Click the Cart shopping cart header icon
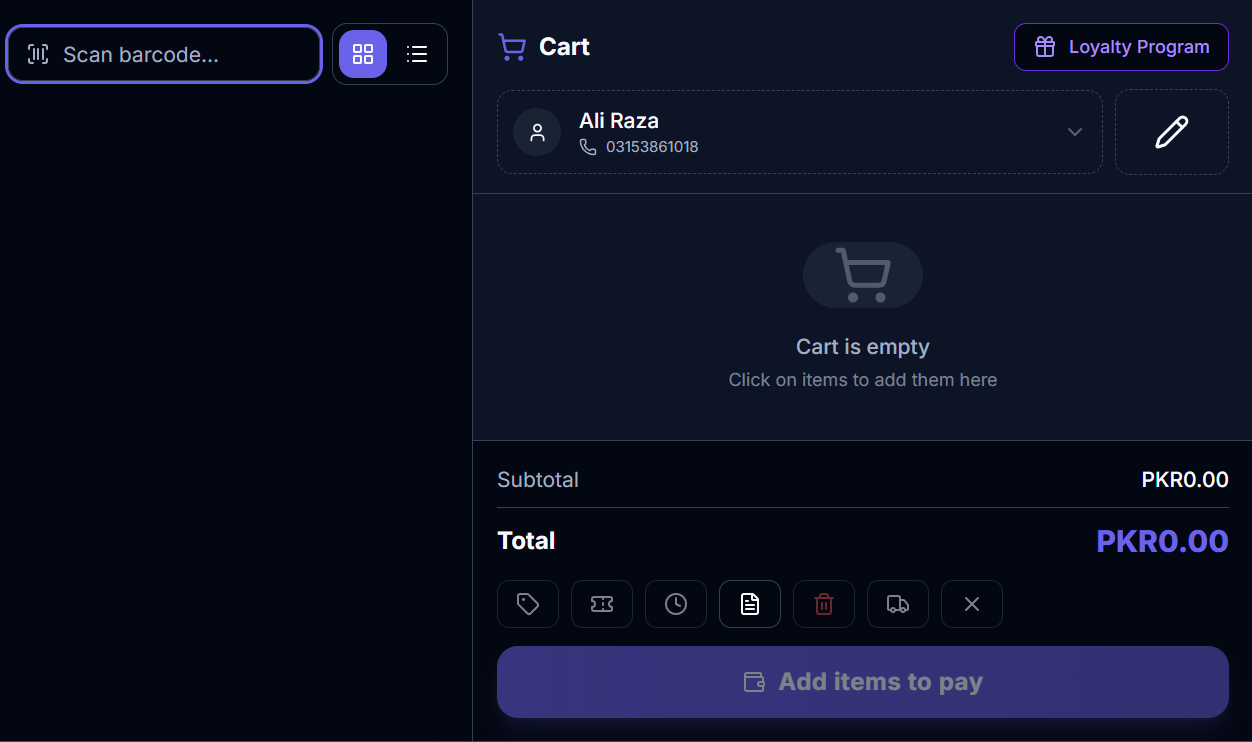This screenshot has width=1252, height=742. pyautogui.click(x=512, y=47)
